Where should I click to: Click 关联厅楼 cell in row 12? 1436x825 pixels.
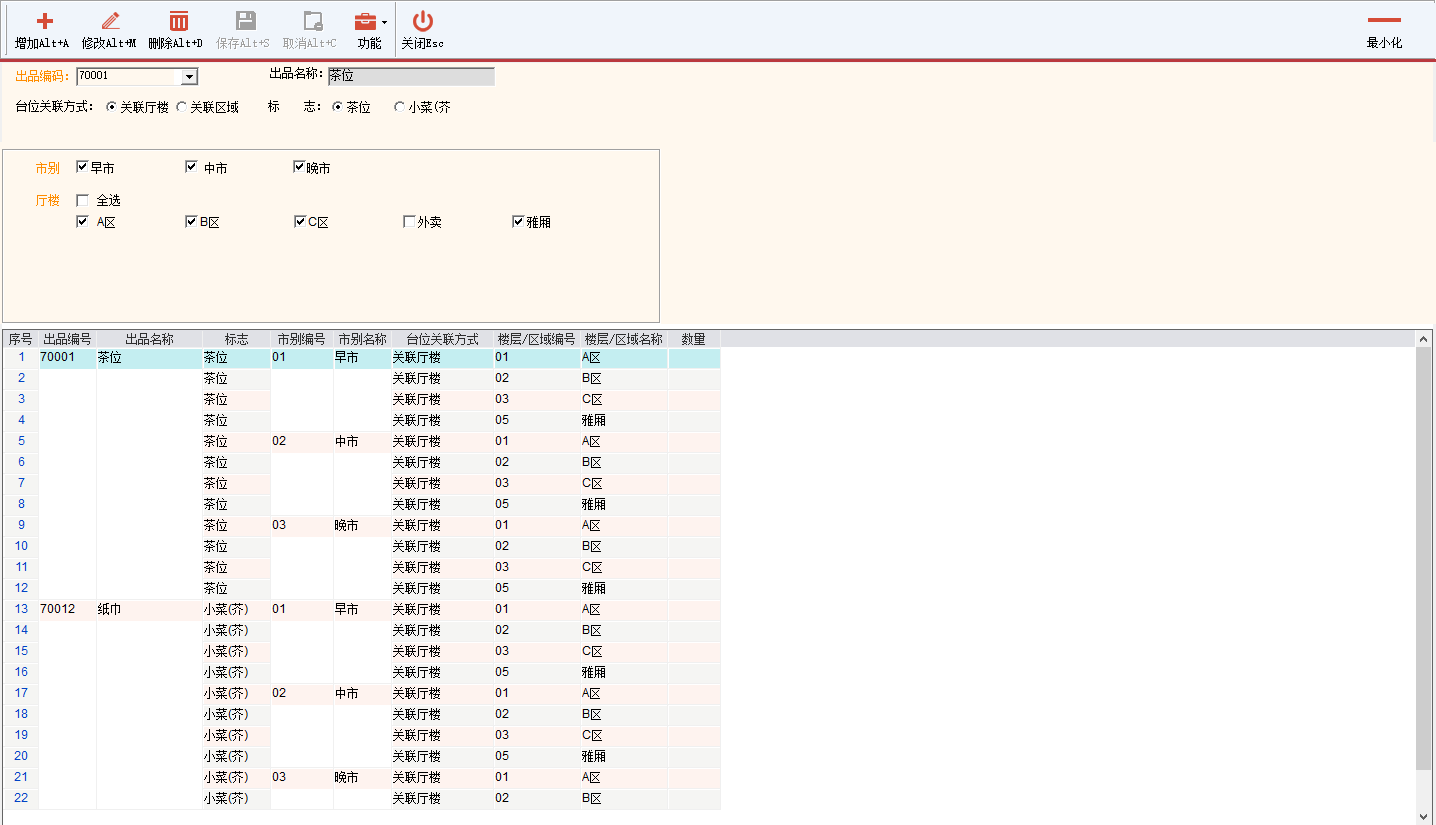click(x=442, y=588)
